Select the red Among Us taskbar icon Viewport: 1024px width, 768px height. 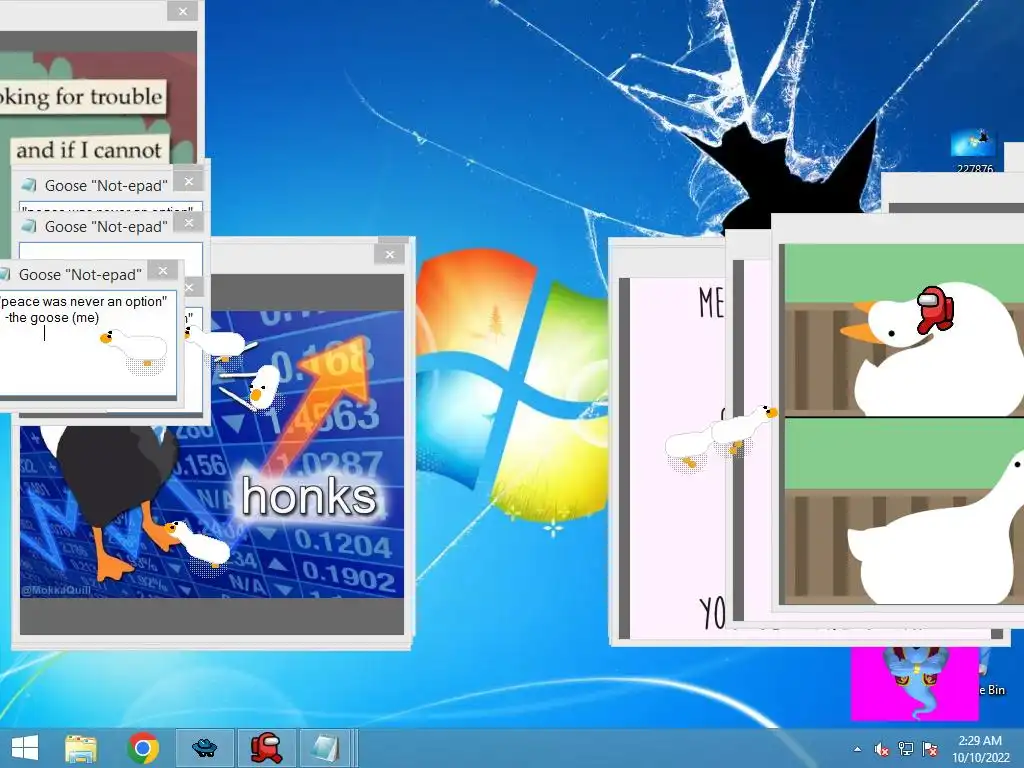(266, 748)
